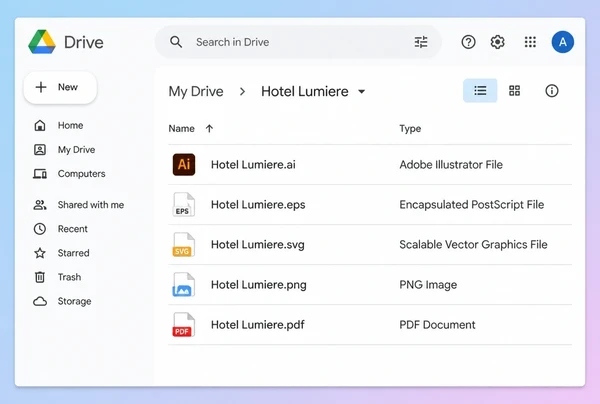
Task: Open Trash in sidebar
Action: pyautogui.click(x=69, y=277)
